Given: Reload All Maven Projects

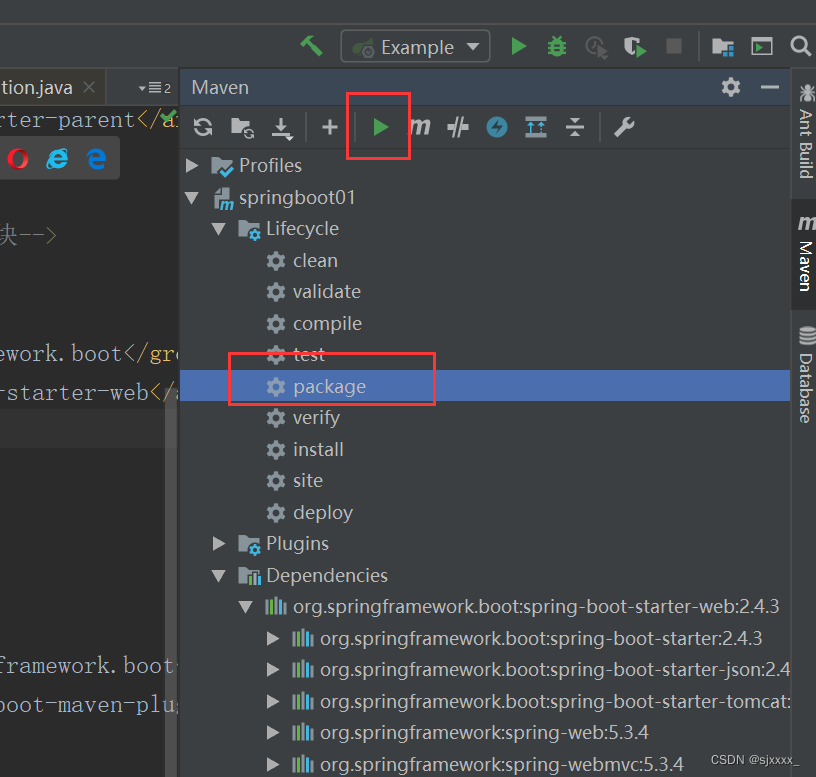Looking at the screenshot, I should (203, 127).
